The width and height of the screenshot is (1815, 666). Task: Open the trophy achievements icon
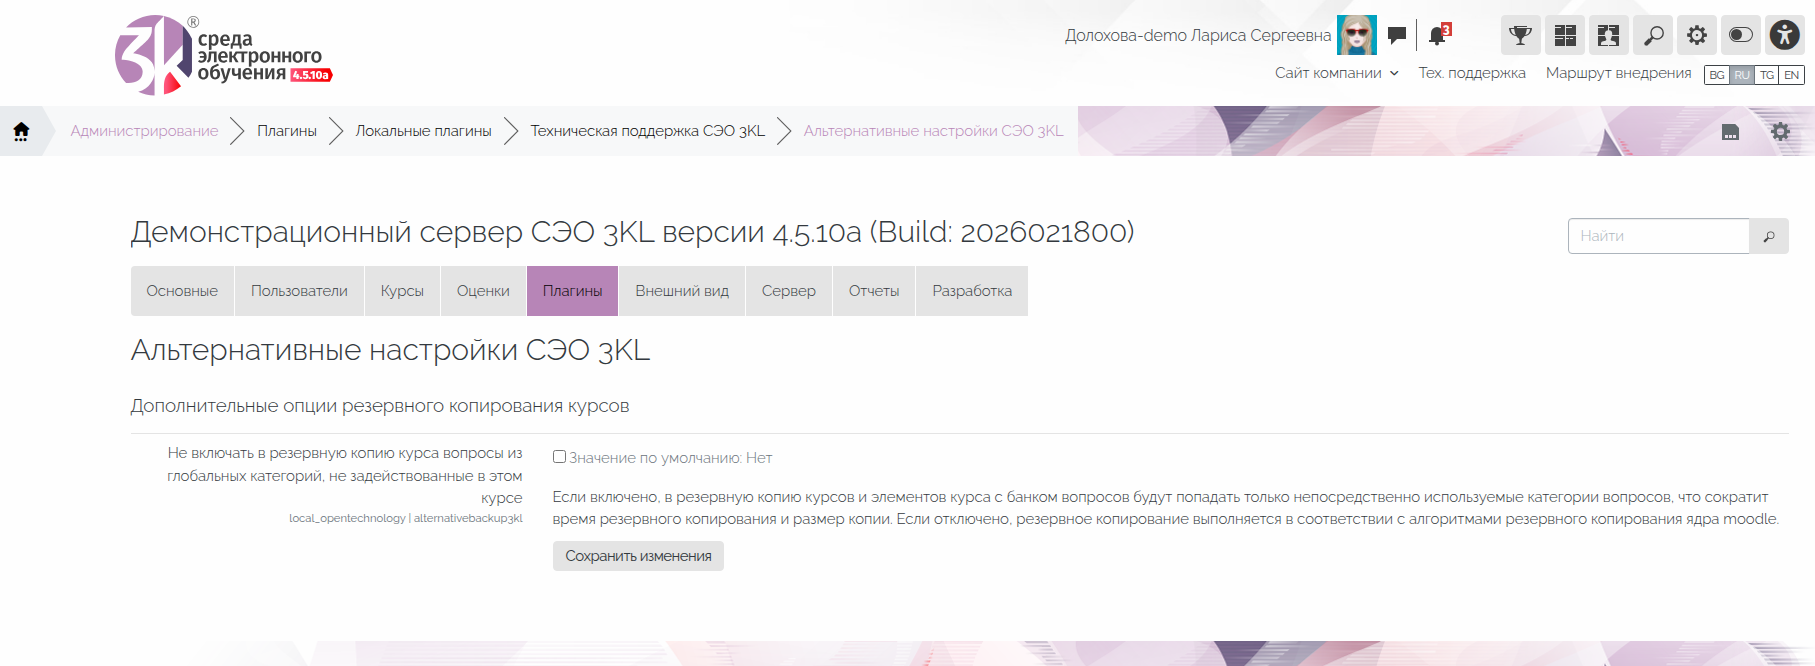(1520, 35)
